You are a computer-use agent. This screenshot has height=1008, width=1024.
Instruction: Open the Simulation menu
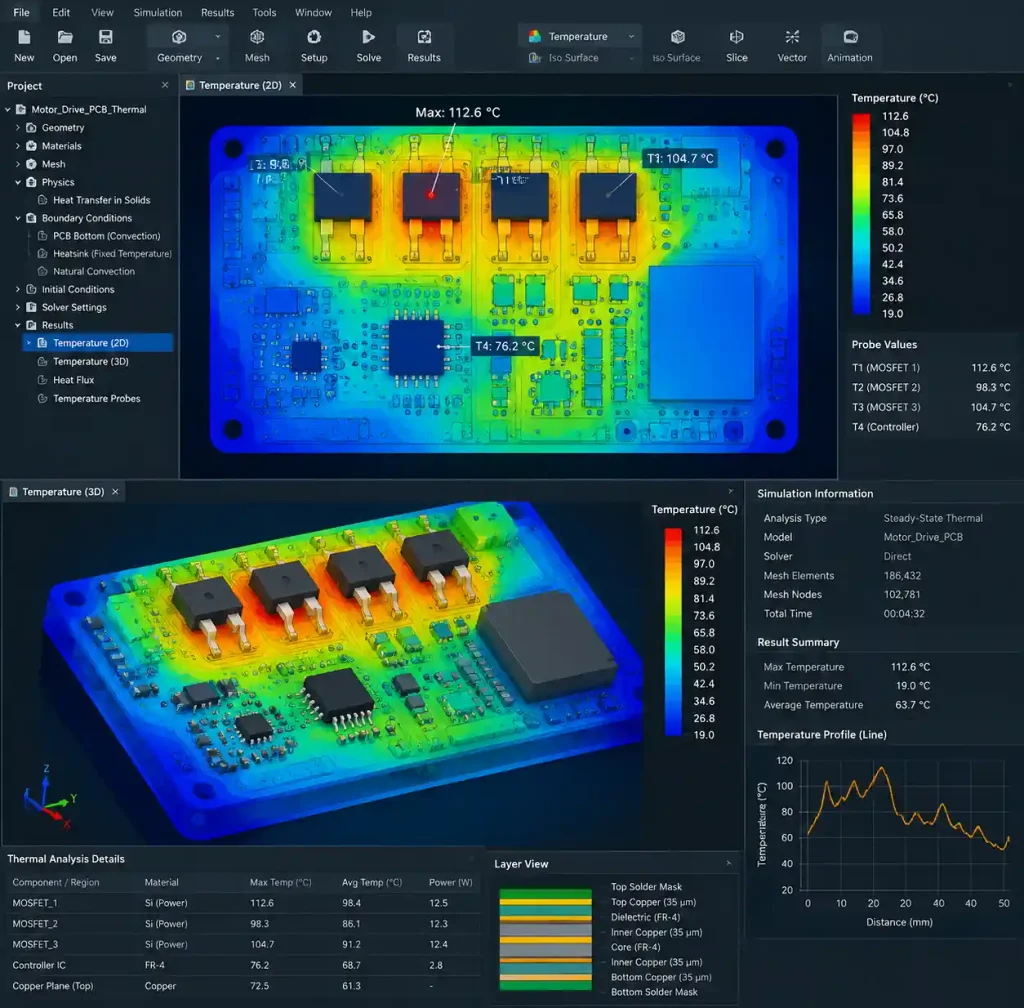point(158,12)
